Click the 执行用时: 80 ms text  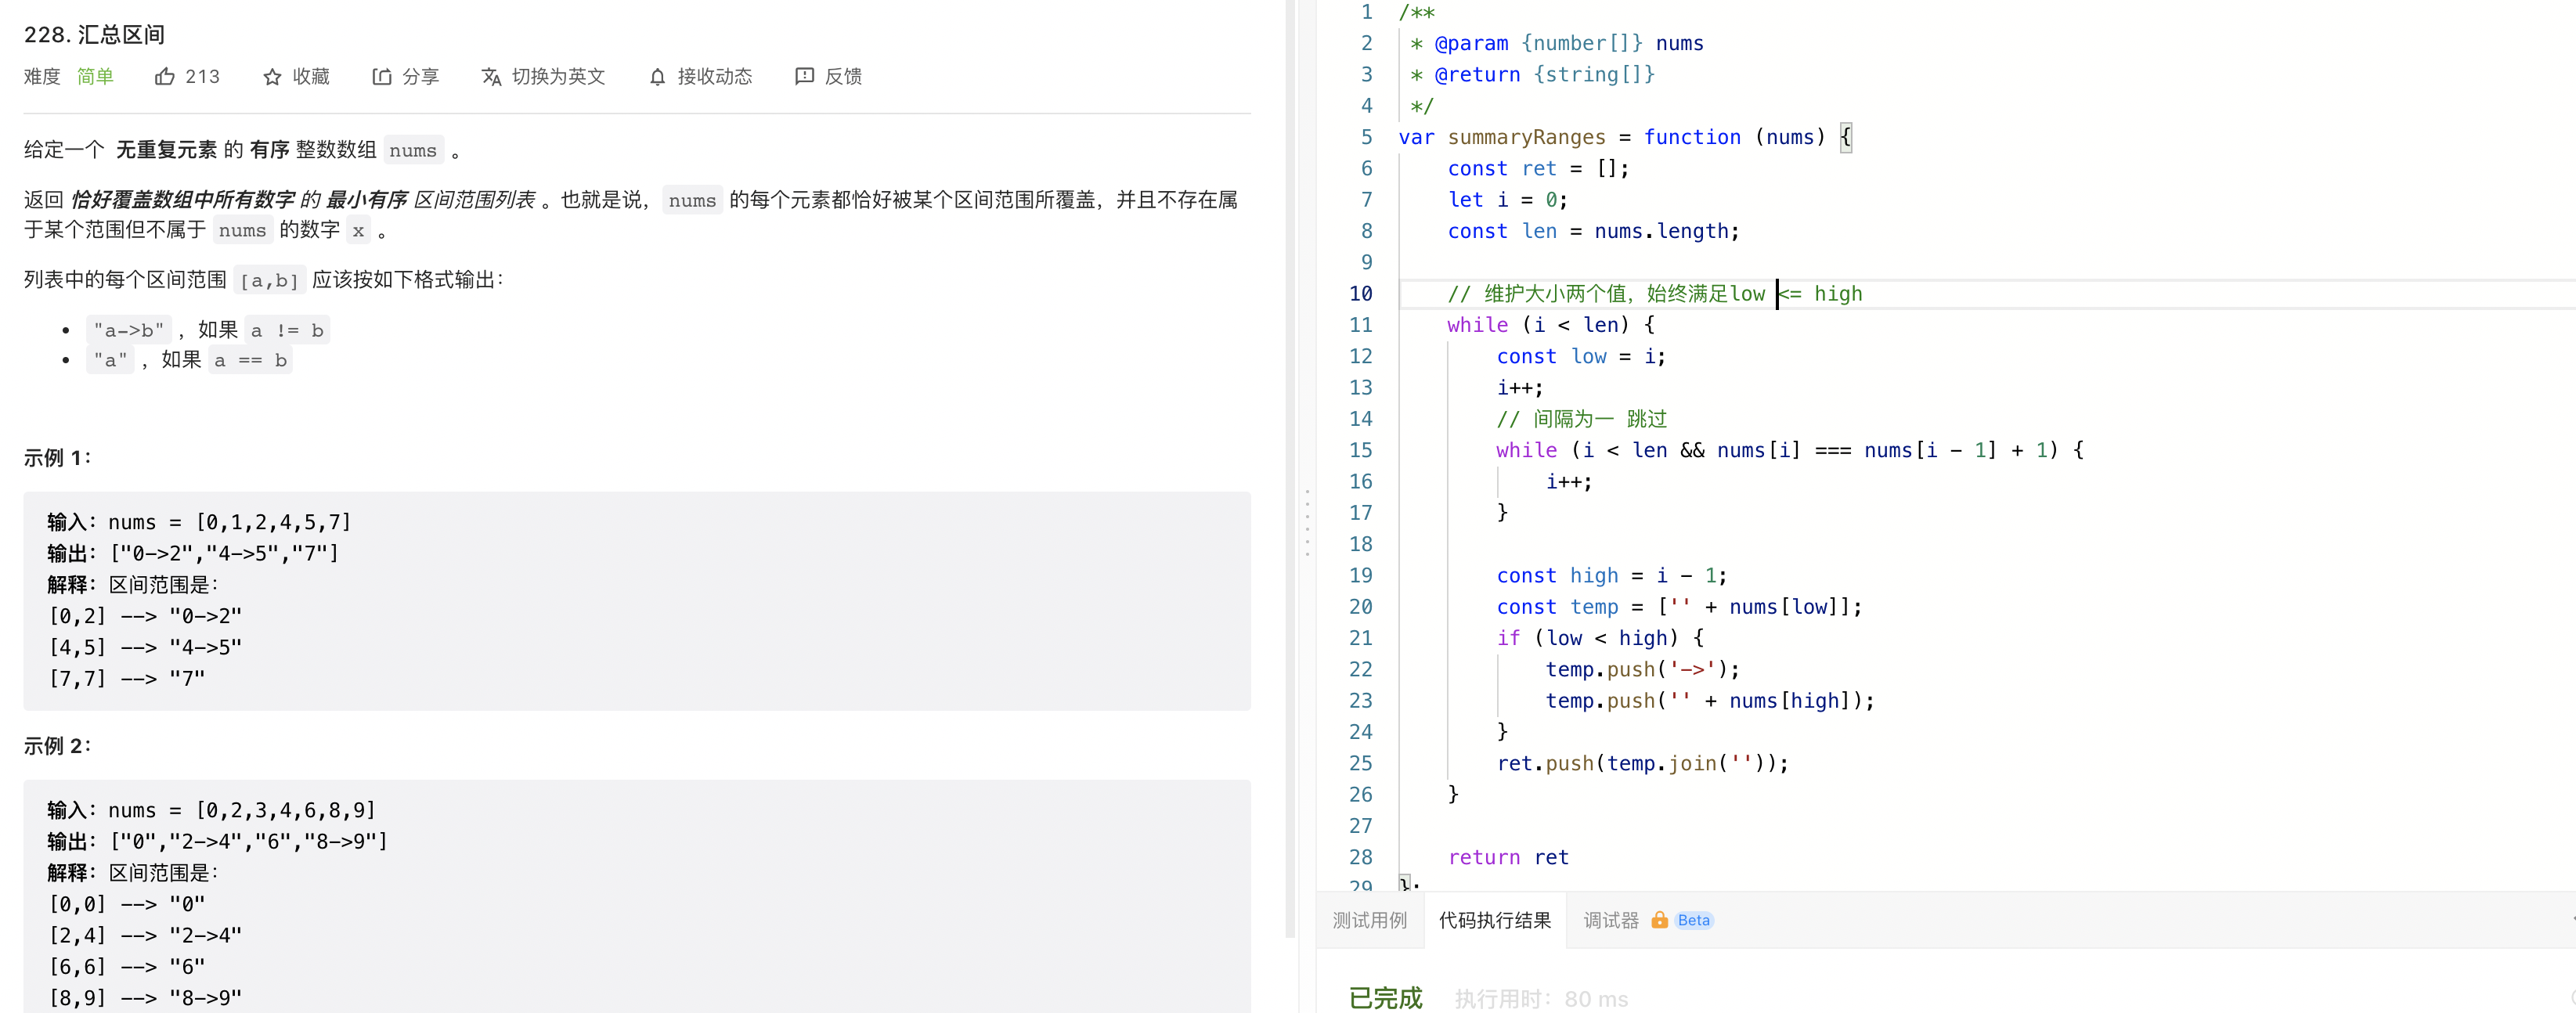pos(1541,999)
